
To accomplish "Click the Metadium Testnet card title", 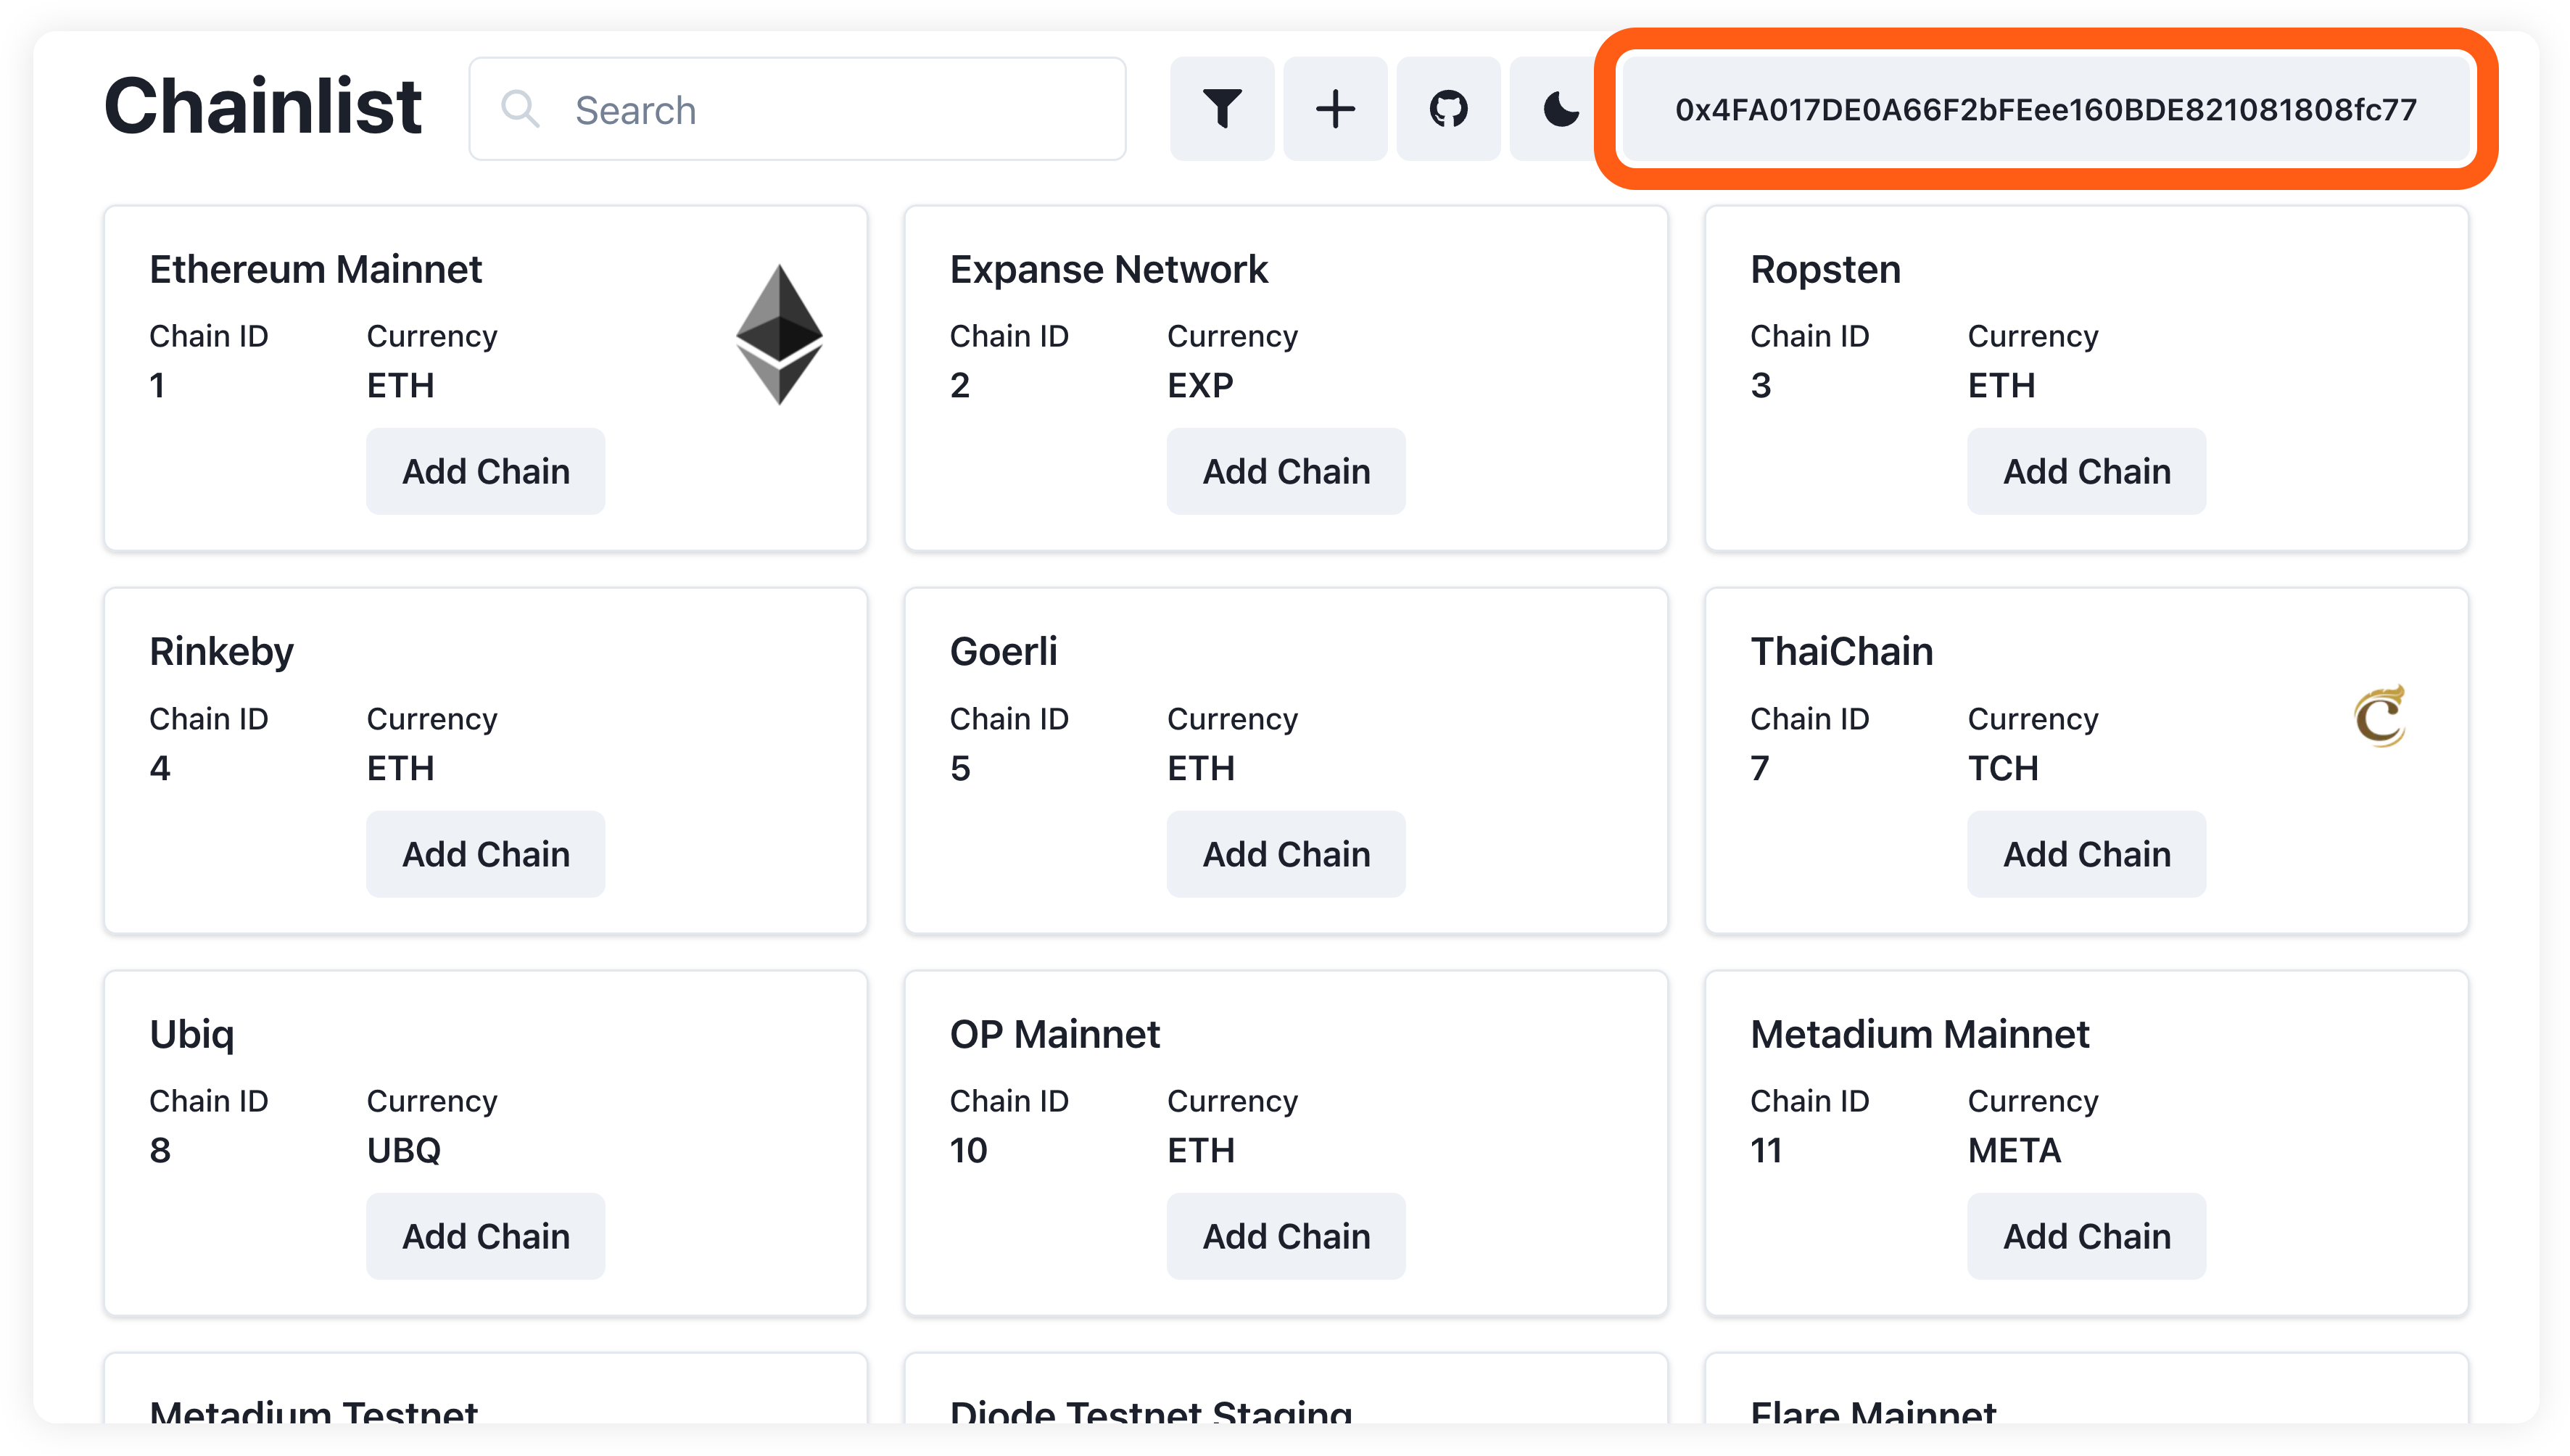I will tap(314, 1411).
